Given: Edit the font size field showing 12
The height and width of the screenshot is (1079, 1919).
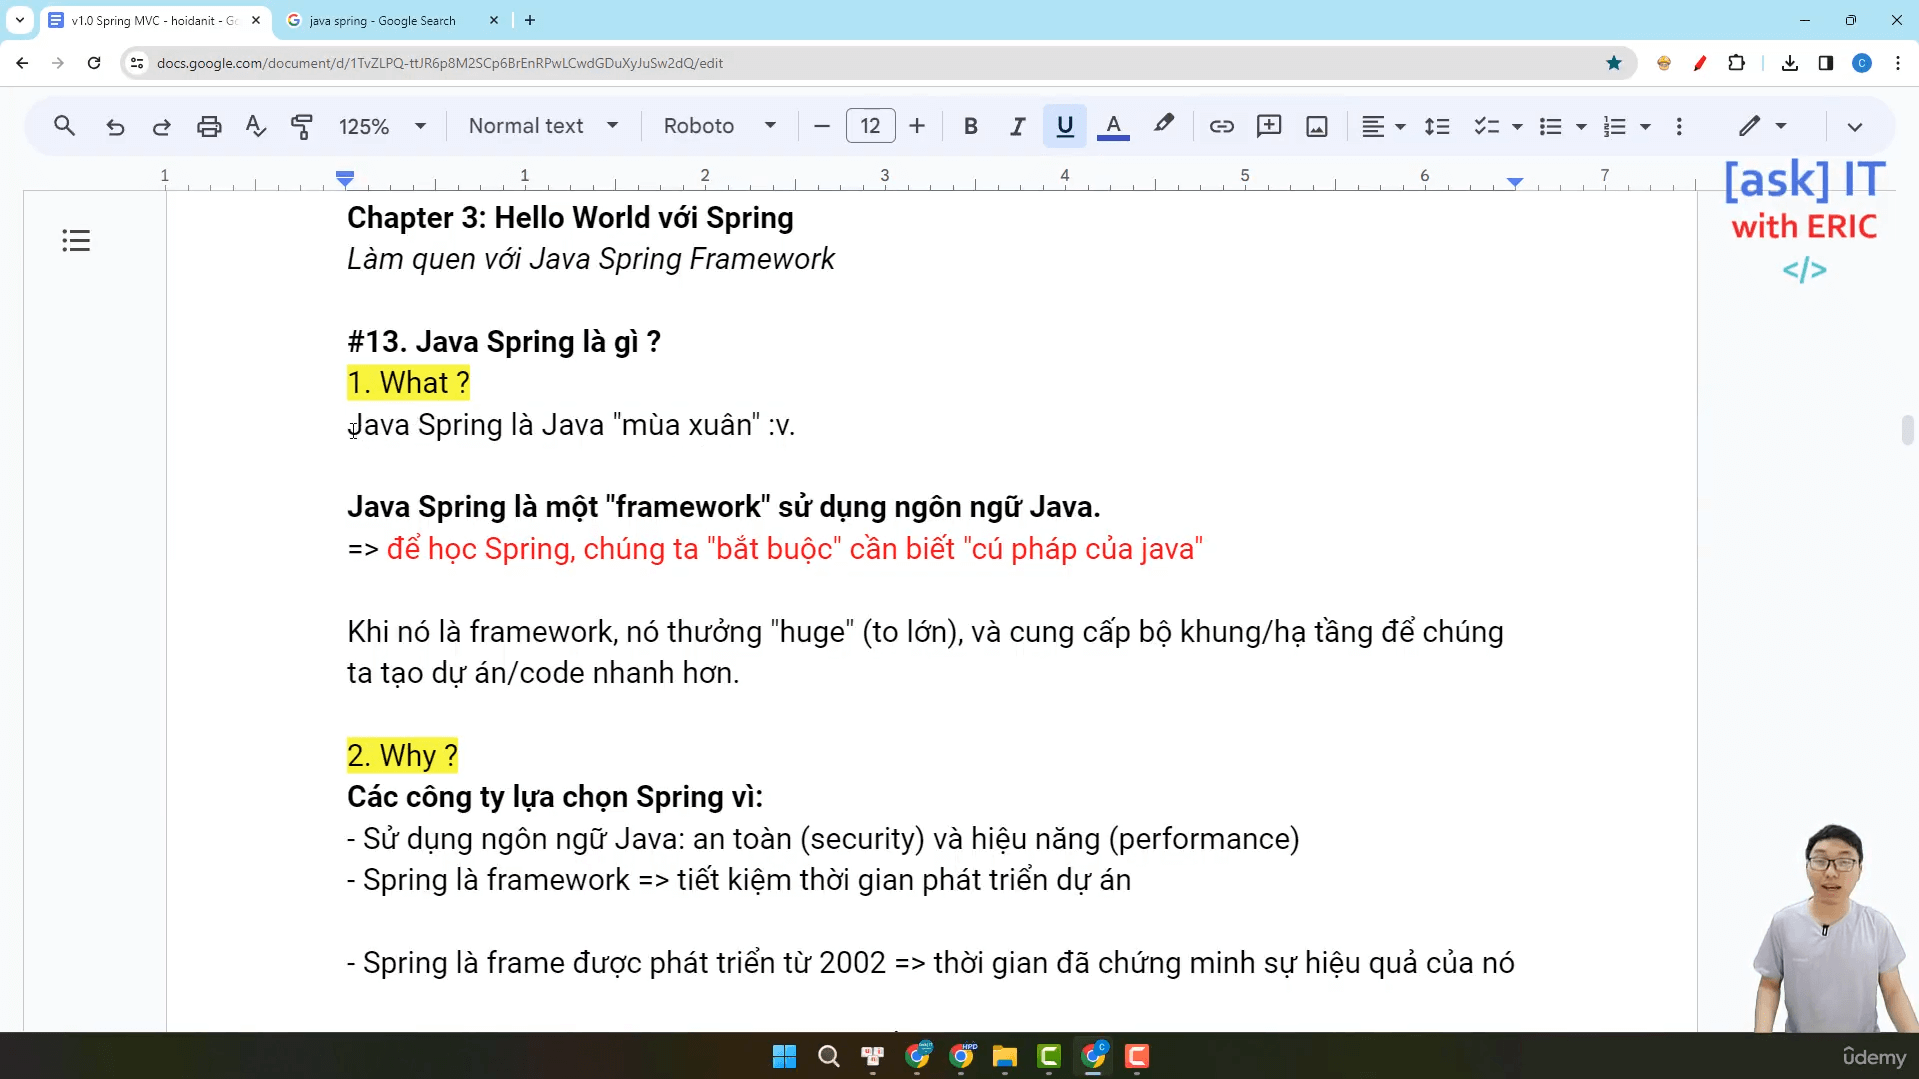Looking at the screenshot, I should pyautogui.click(x=870, y=126).
